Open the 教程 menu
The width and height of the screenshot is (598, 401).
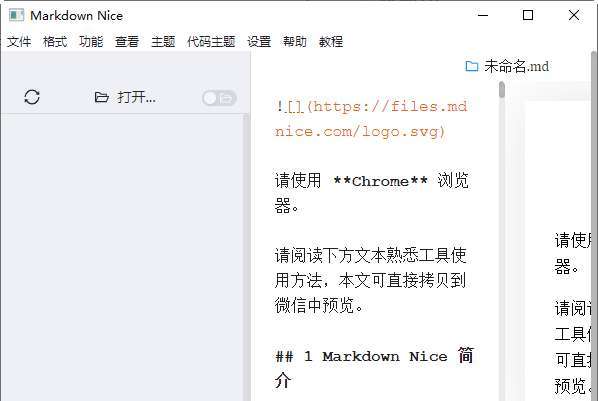click(x=331, y=41)
